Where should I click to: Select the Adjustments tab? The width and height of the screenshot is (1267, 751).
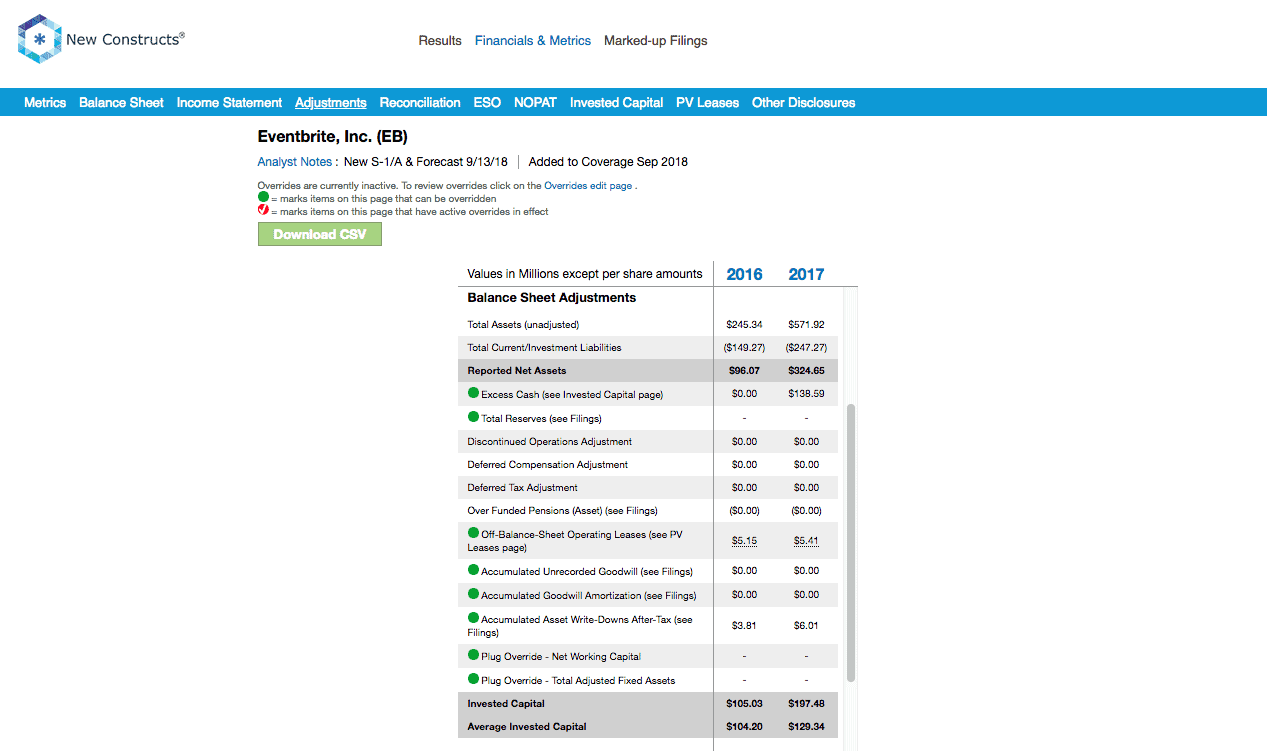point(331,102)
